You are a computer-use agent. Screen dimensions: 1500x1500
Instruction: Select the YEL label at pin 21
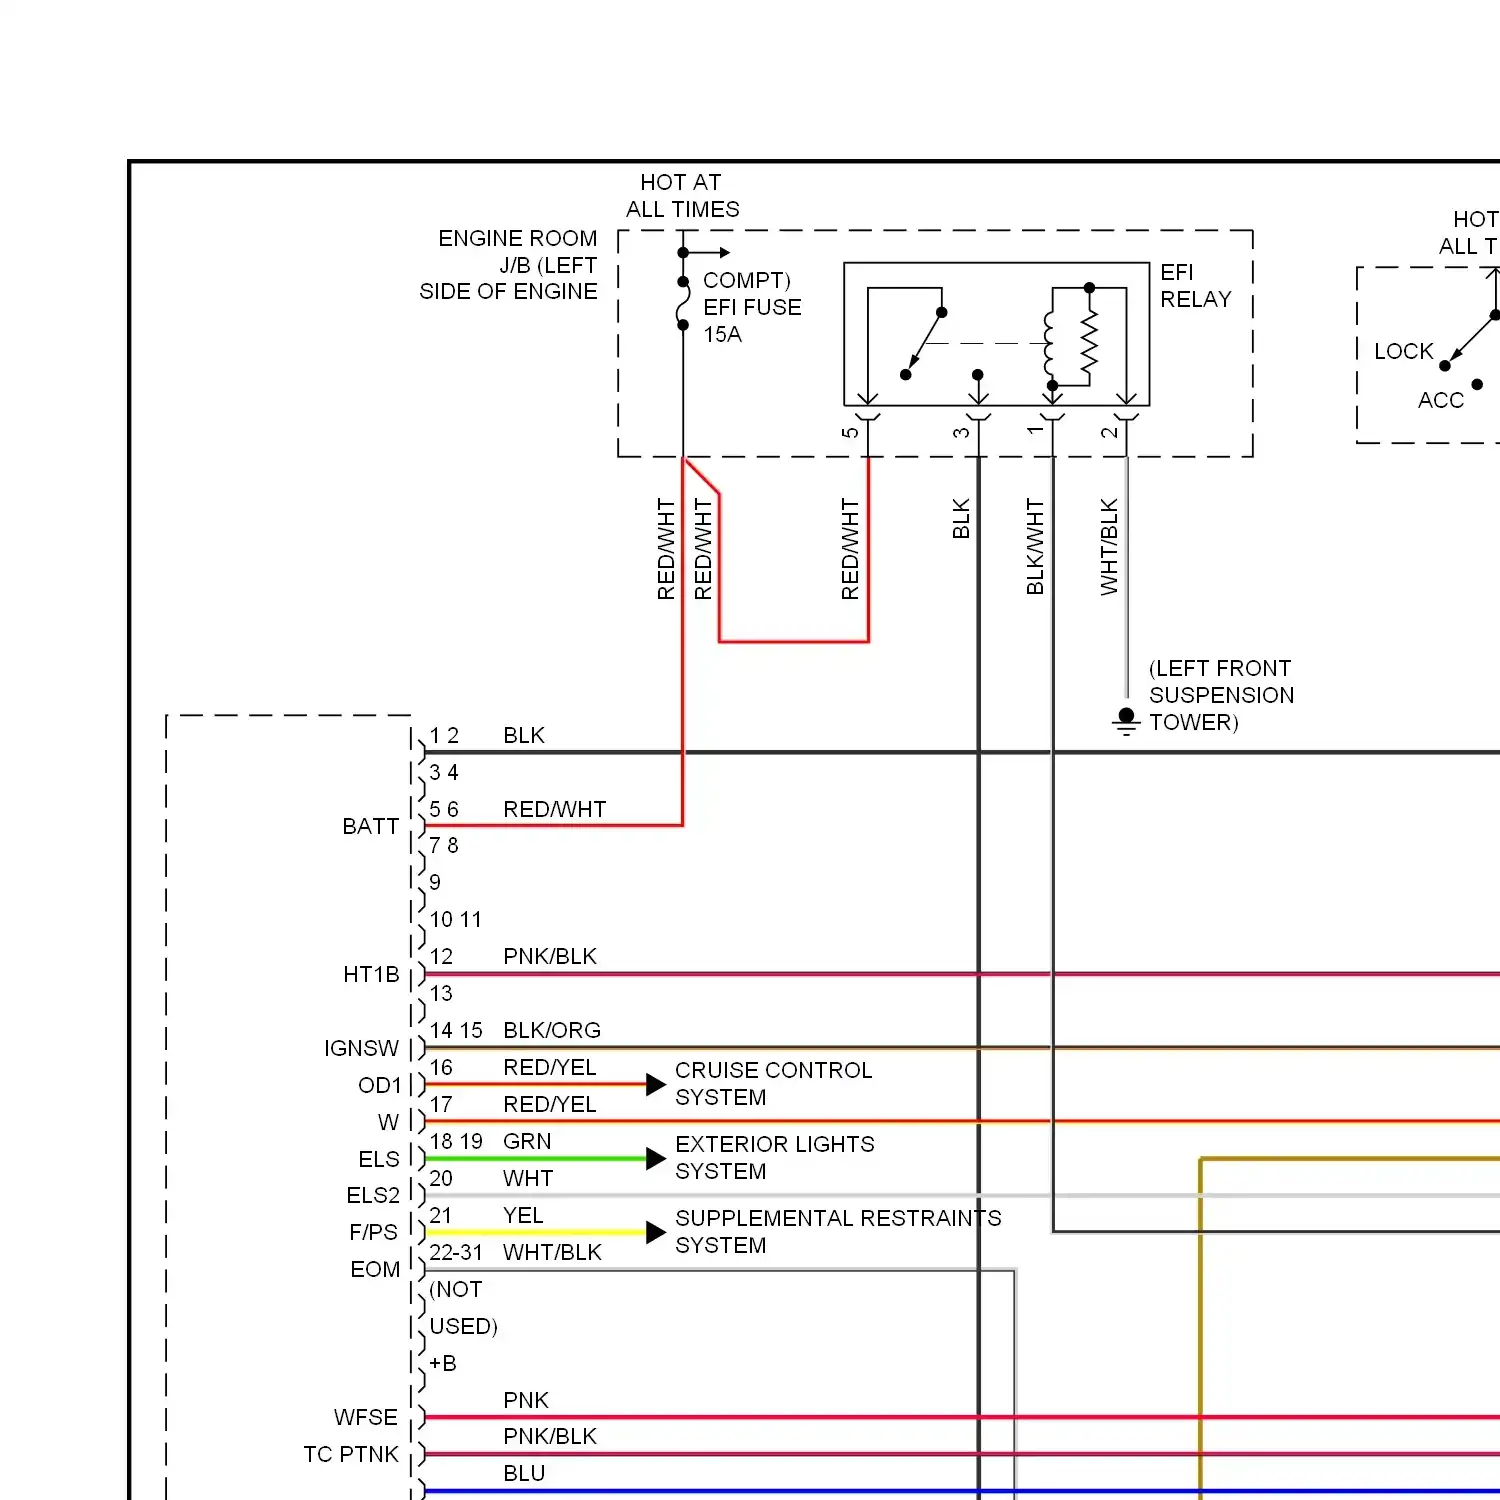pyautogui.click(x=523, y=1215)
